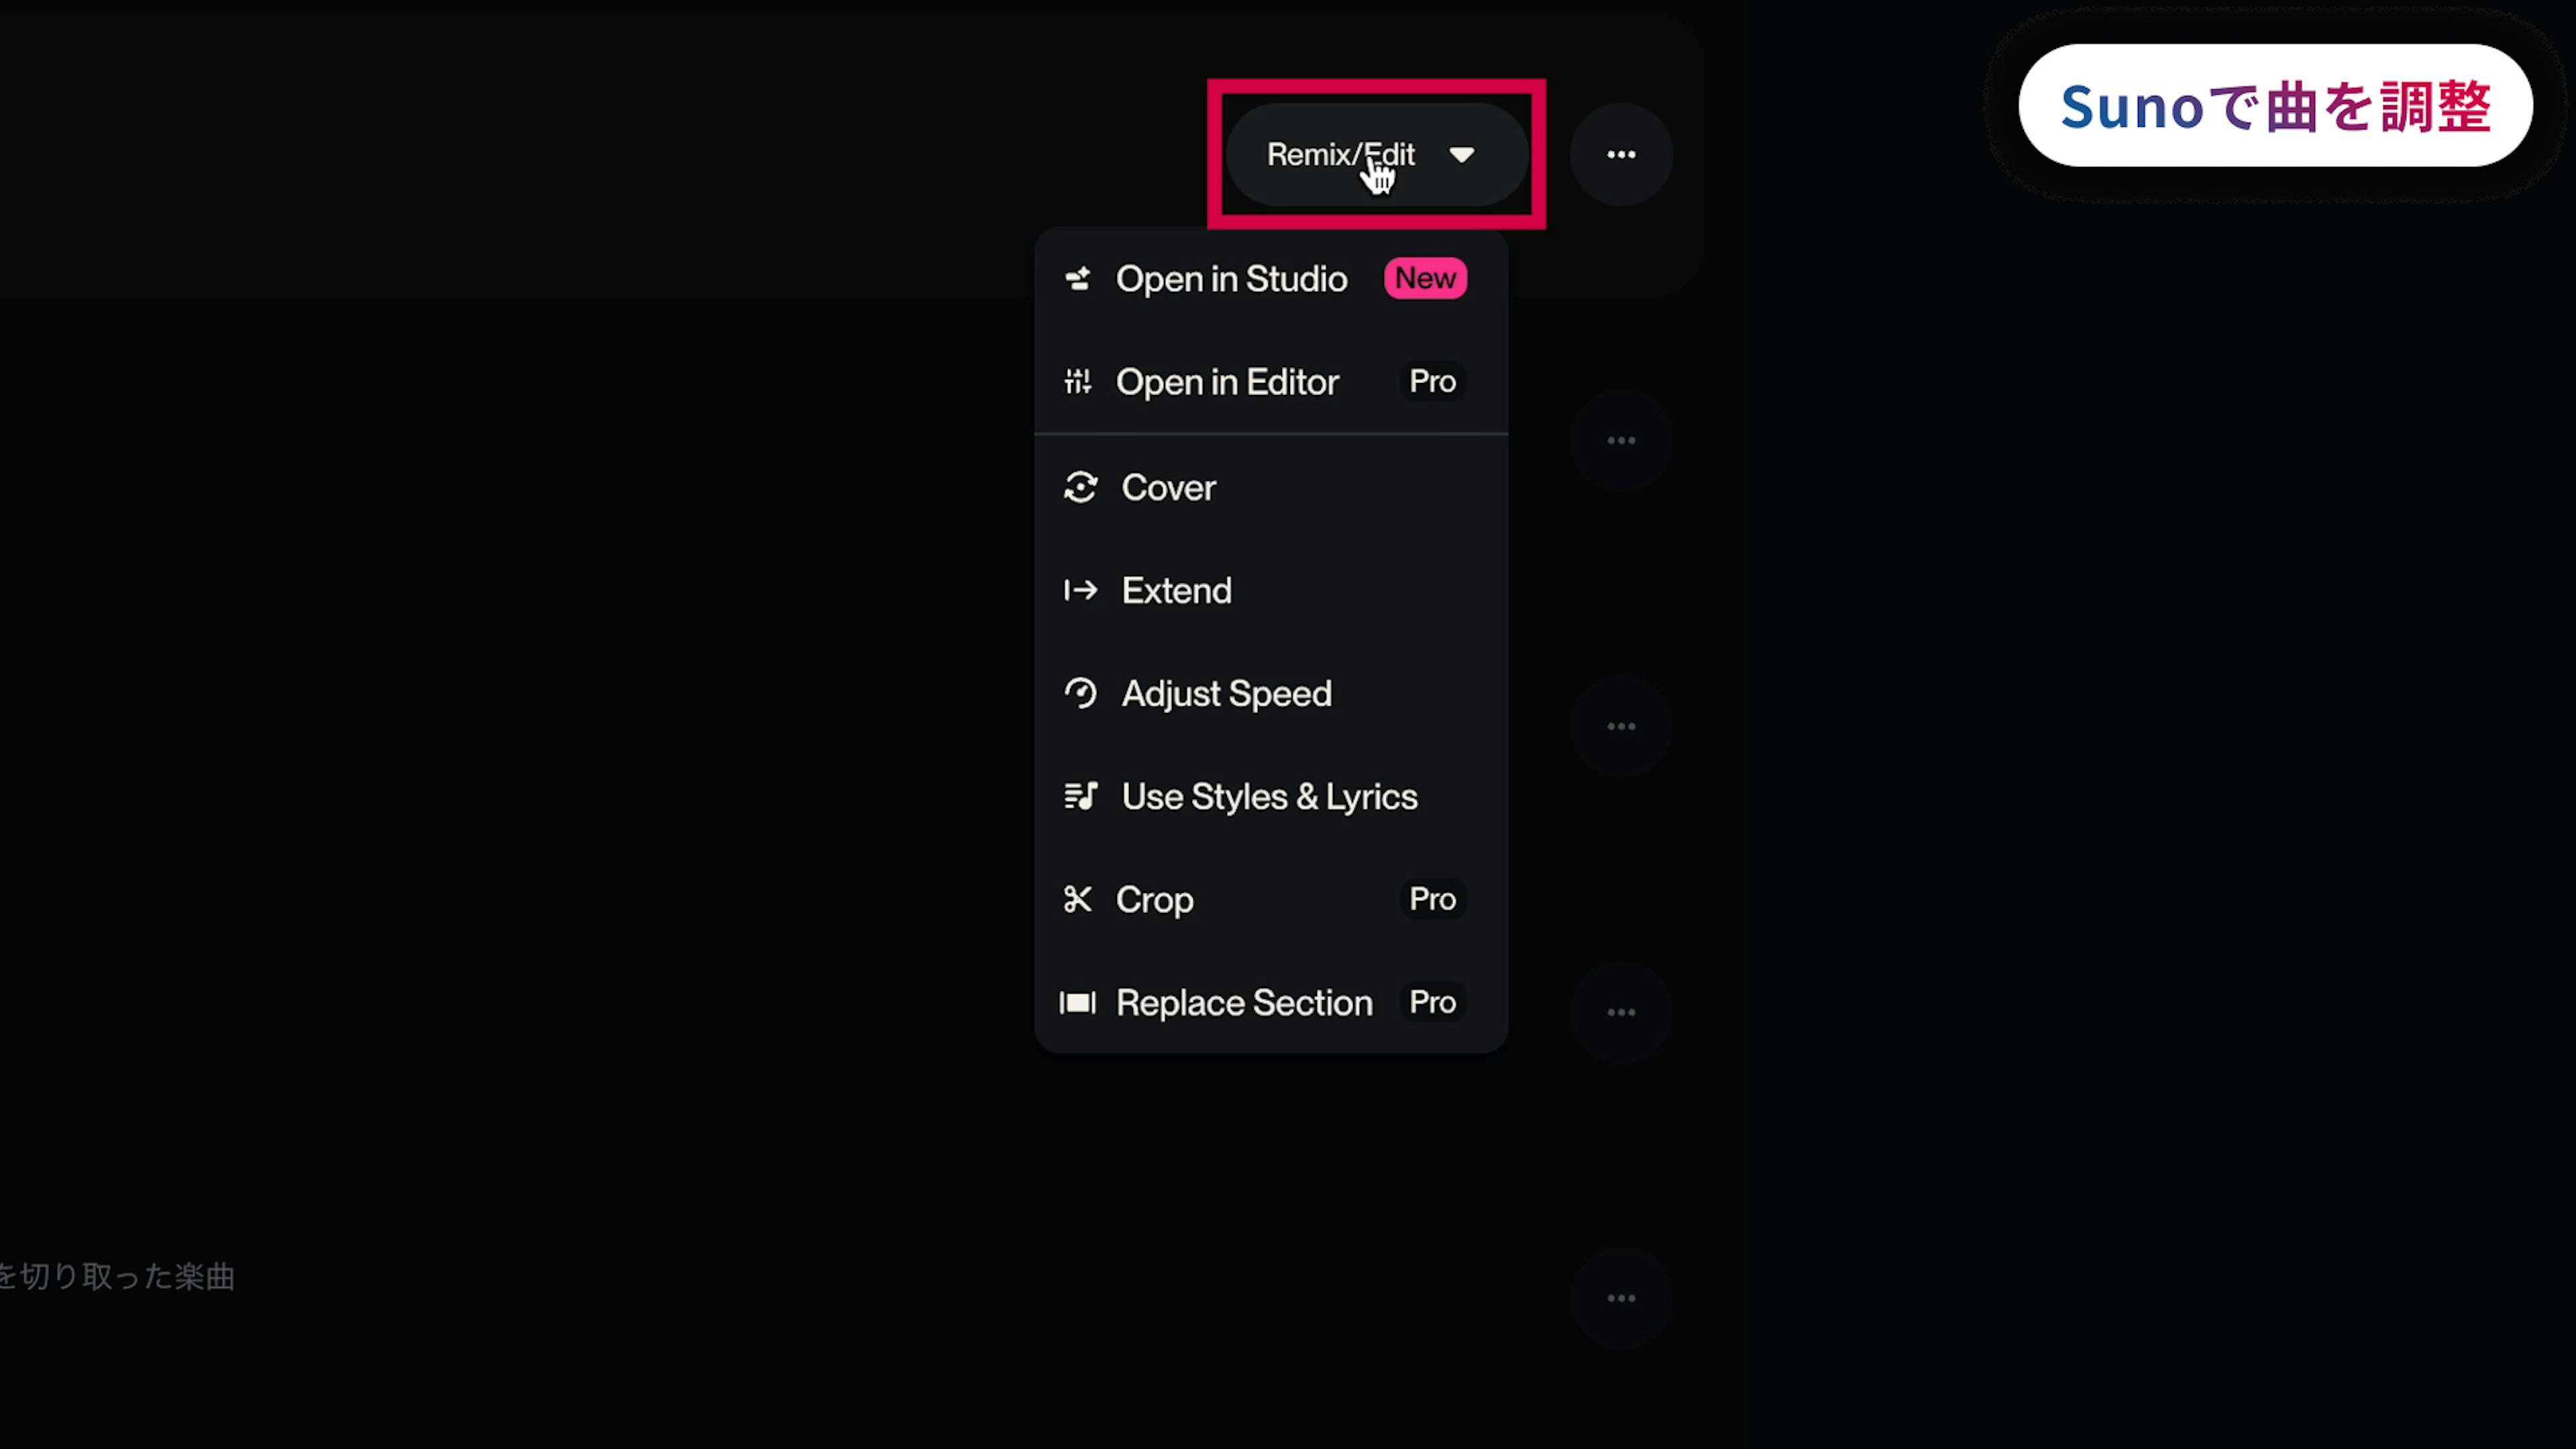Click the Adjust Speed gauge icon
2576x1449 pixels.
pos(1080,694)
